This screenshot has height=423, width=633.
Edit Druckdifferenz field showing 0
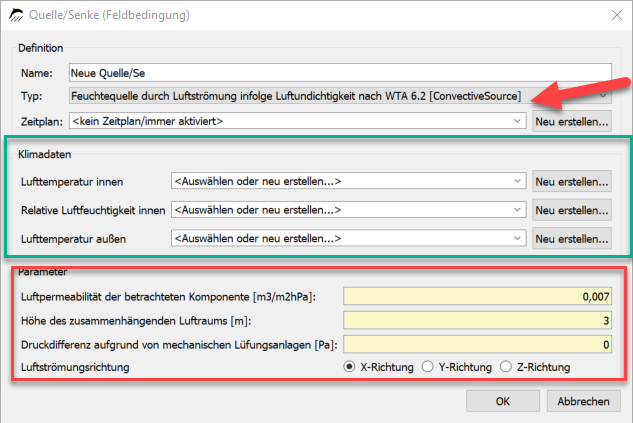[x=477, y=345]
